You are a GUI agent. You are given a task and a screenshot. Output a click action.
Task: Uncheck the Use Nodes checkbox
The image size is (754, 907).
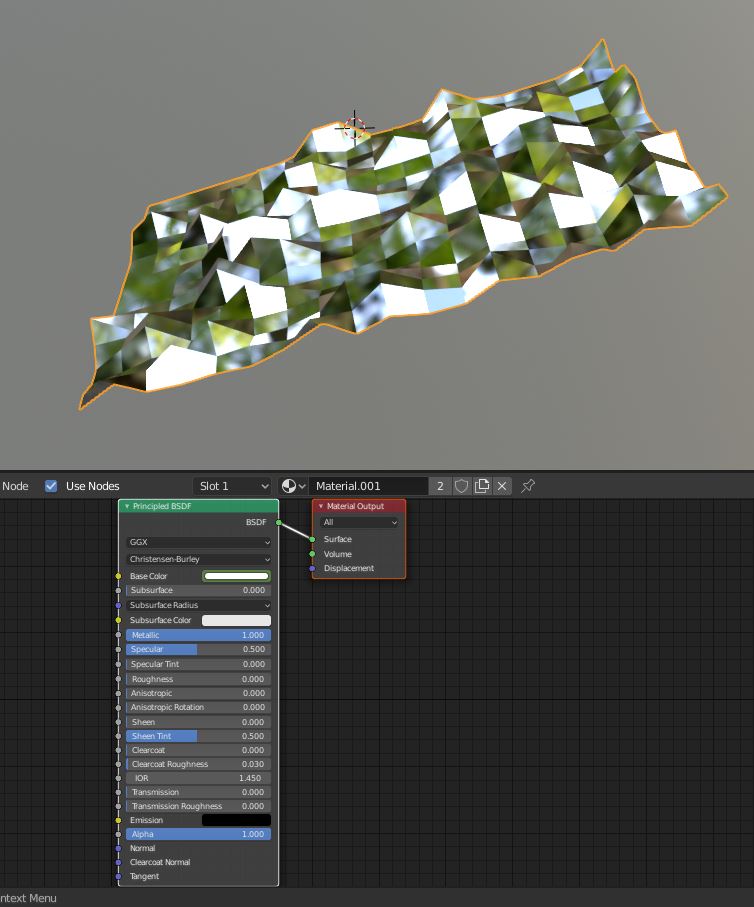[51, 486]
